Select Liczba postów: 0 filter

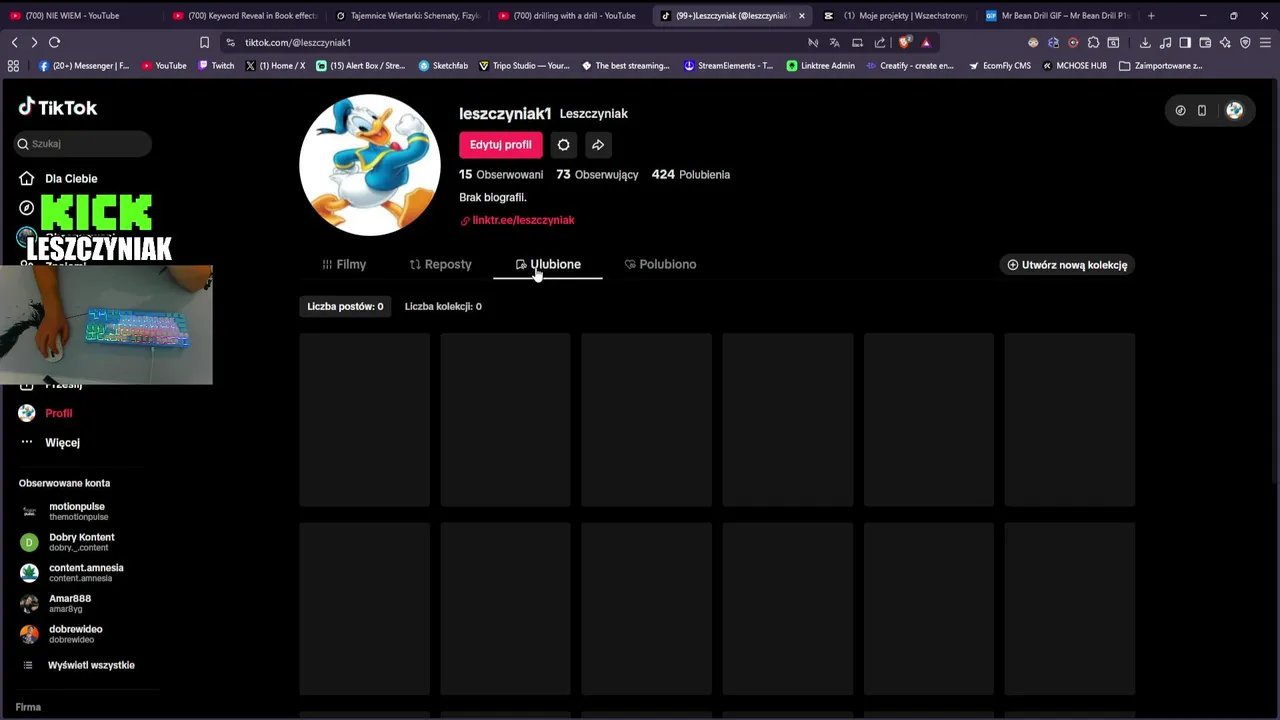[345, 306]
